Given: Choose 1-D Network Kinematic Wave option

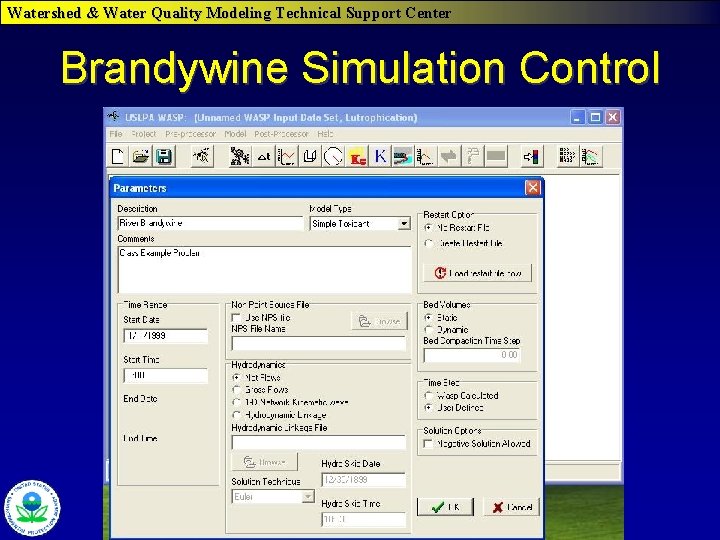Looking at the screenshot, I should pos(236,402).
